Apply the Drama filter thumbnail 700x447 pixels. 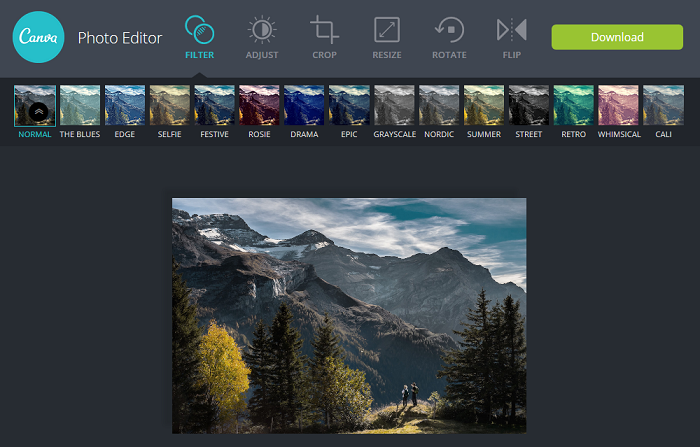(x=304, y=105)
